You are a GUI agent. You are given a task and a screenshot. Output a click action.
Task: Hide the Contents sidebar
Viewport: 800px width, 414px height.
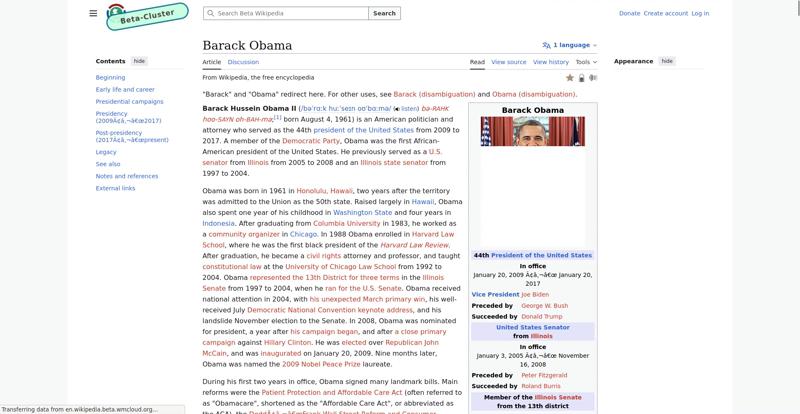pyautogui.click(x=139, y=61)
